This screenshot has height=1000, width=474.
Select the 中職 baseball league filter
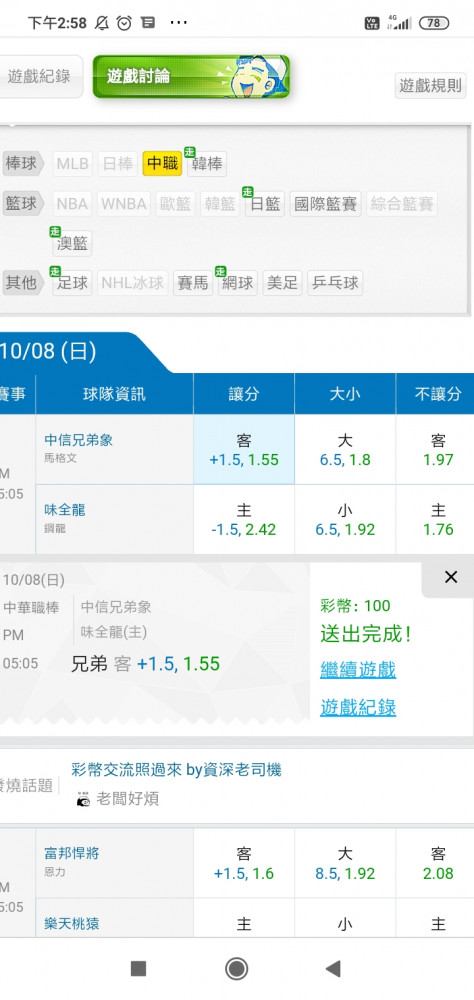pos(162,164)
